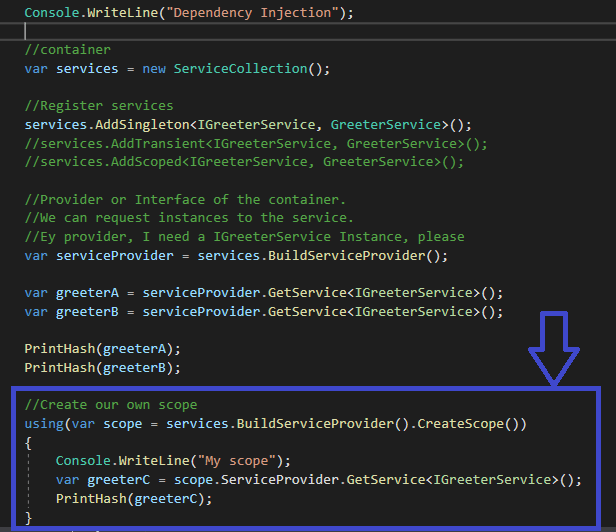Click the greeterC variable in its declaration

pyautogui.click(x=119, y=480)
